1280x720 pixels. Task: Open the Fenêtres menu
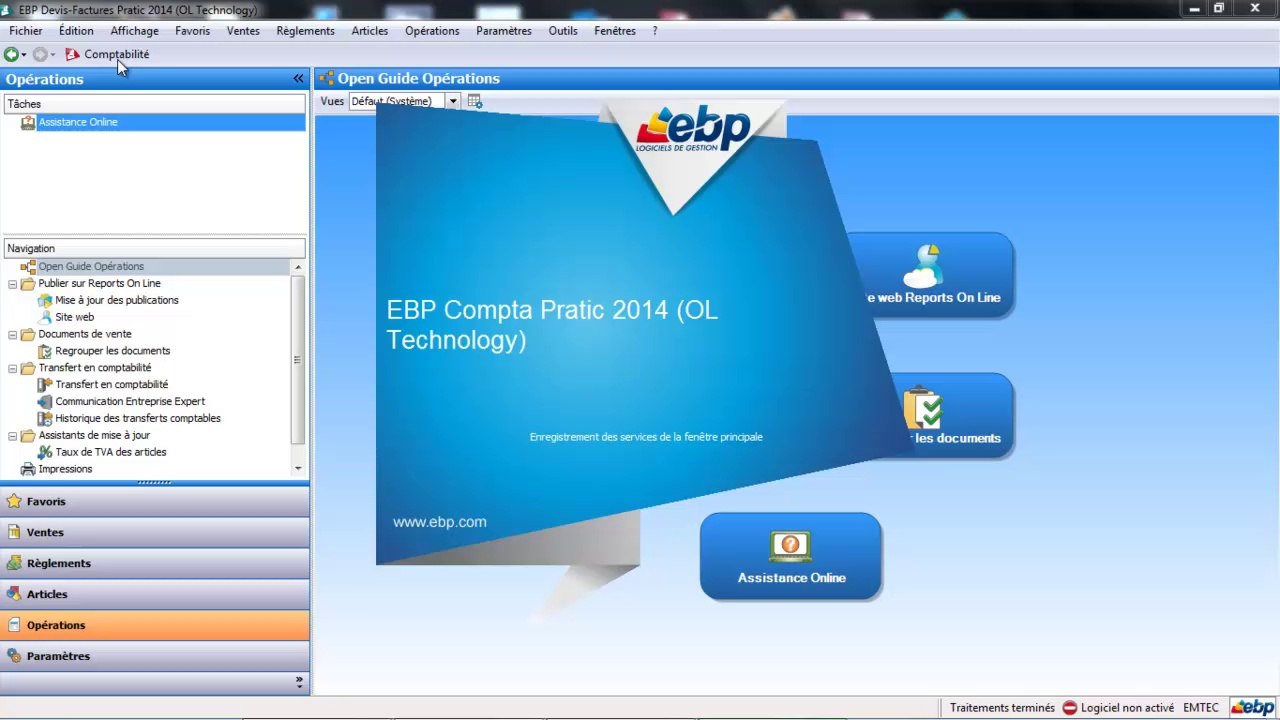[x=615, y=31]
